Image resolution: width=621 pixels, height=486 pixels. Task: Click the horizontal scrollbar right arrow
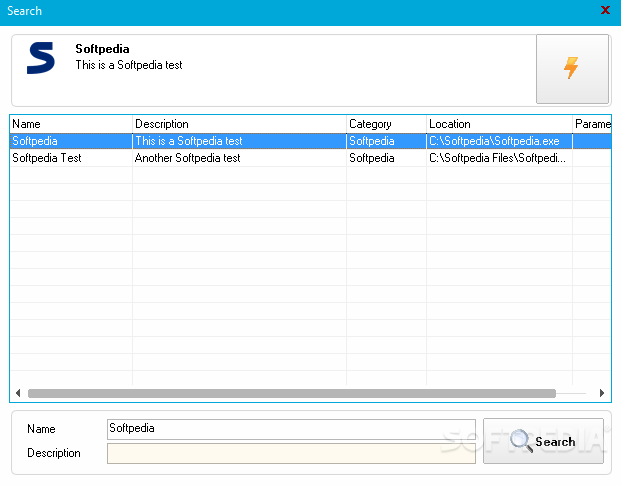click(602, 393)
